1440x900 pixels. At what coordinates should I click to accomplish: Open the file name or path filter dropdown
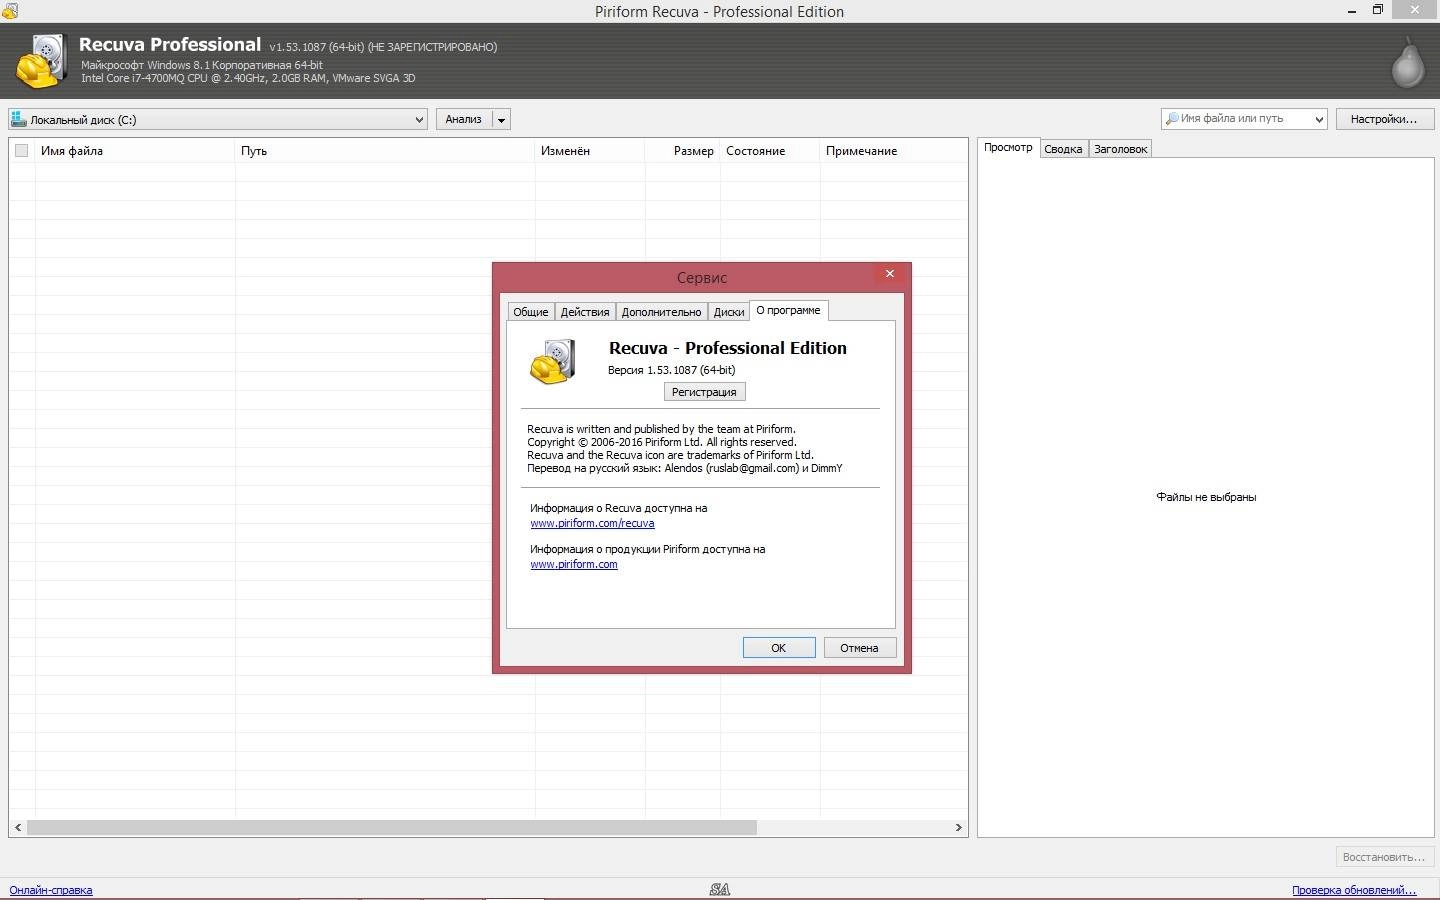point(1319,119)
